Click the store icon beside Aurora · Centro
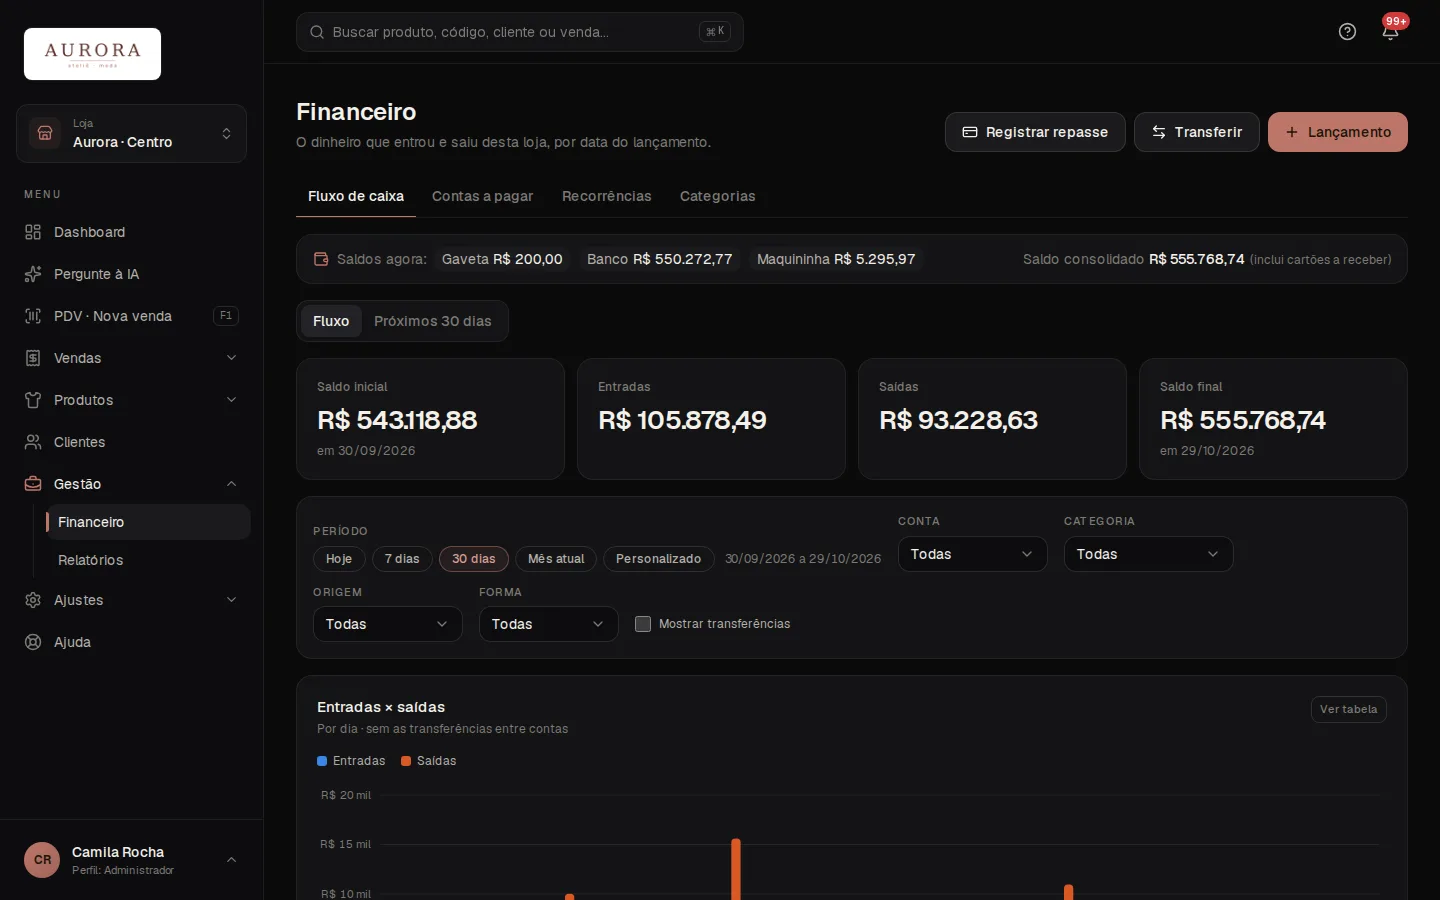The image size is (1440, 900). tap(45, 133)
